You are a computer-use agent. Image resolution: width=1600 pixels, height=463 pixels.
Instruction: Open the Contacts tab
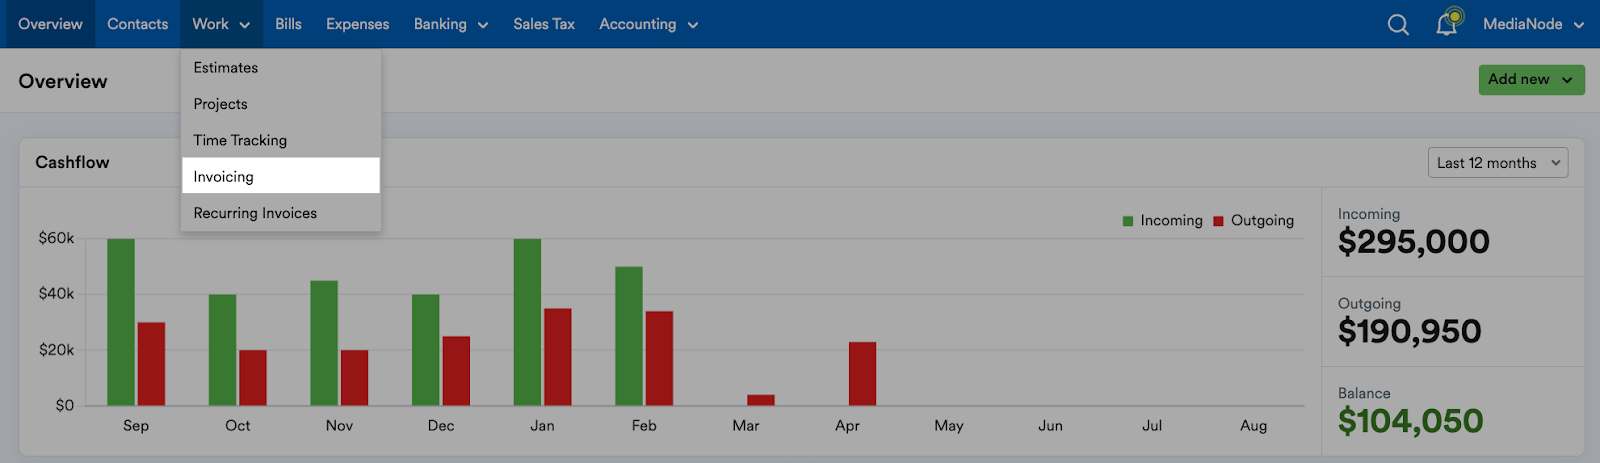point(138,24)
